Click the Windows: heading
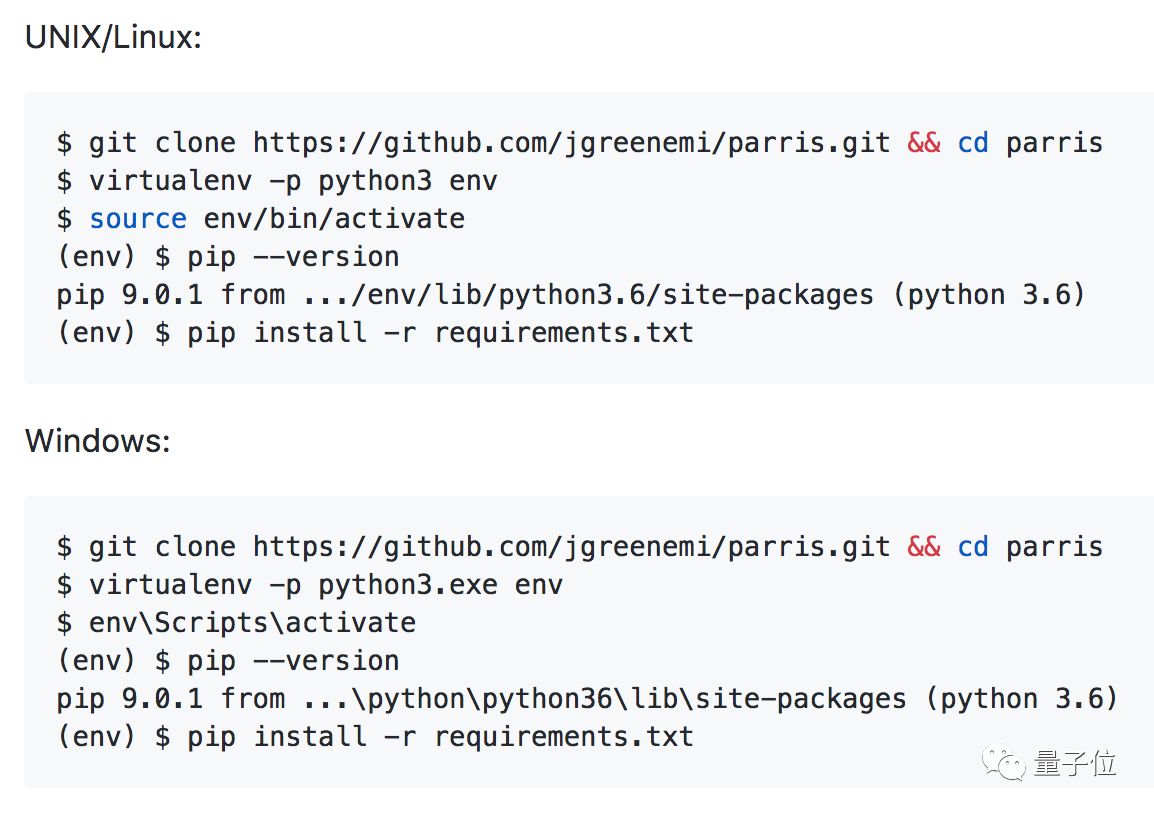The width and height of the screenshot is (1154, 814). pos(97,441)
